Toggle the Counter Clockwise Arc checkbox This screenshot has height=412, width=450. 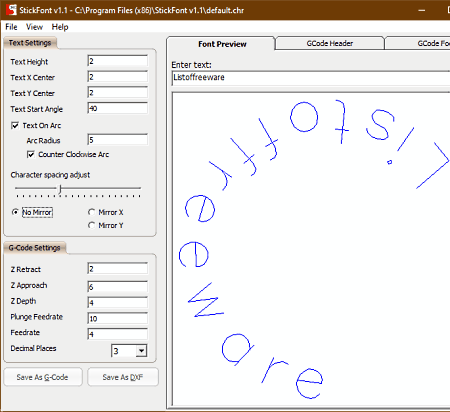31,155
